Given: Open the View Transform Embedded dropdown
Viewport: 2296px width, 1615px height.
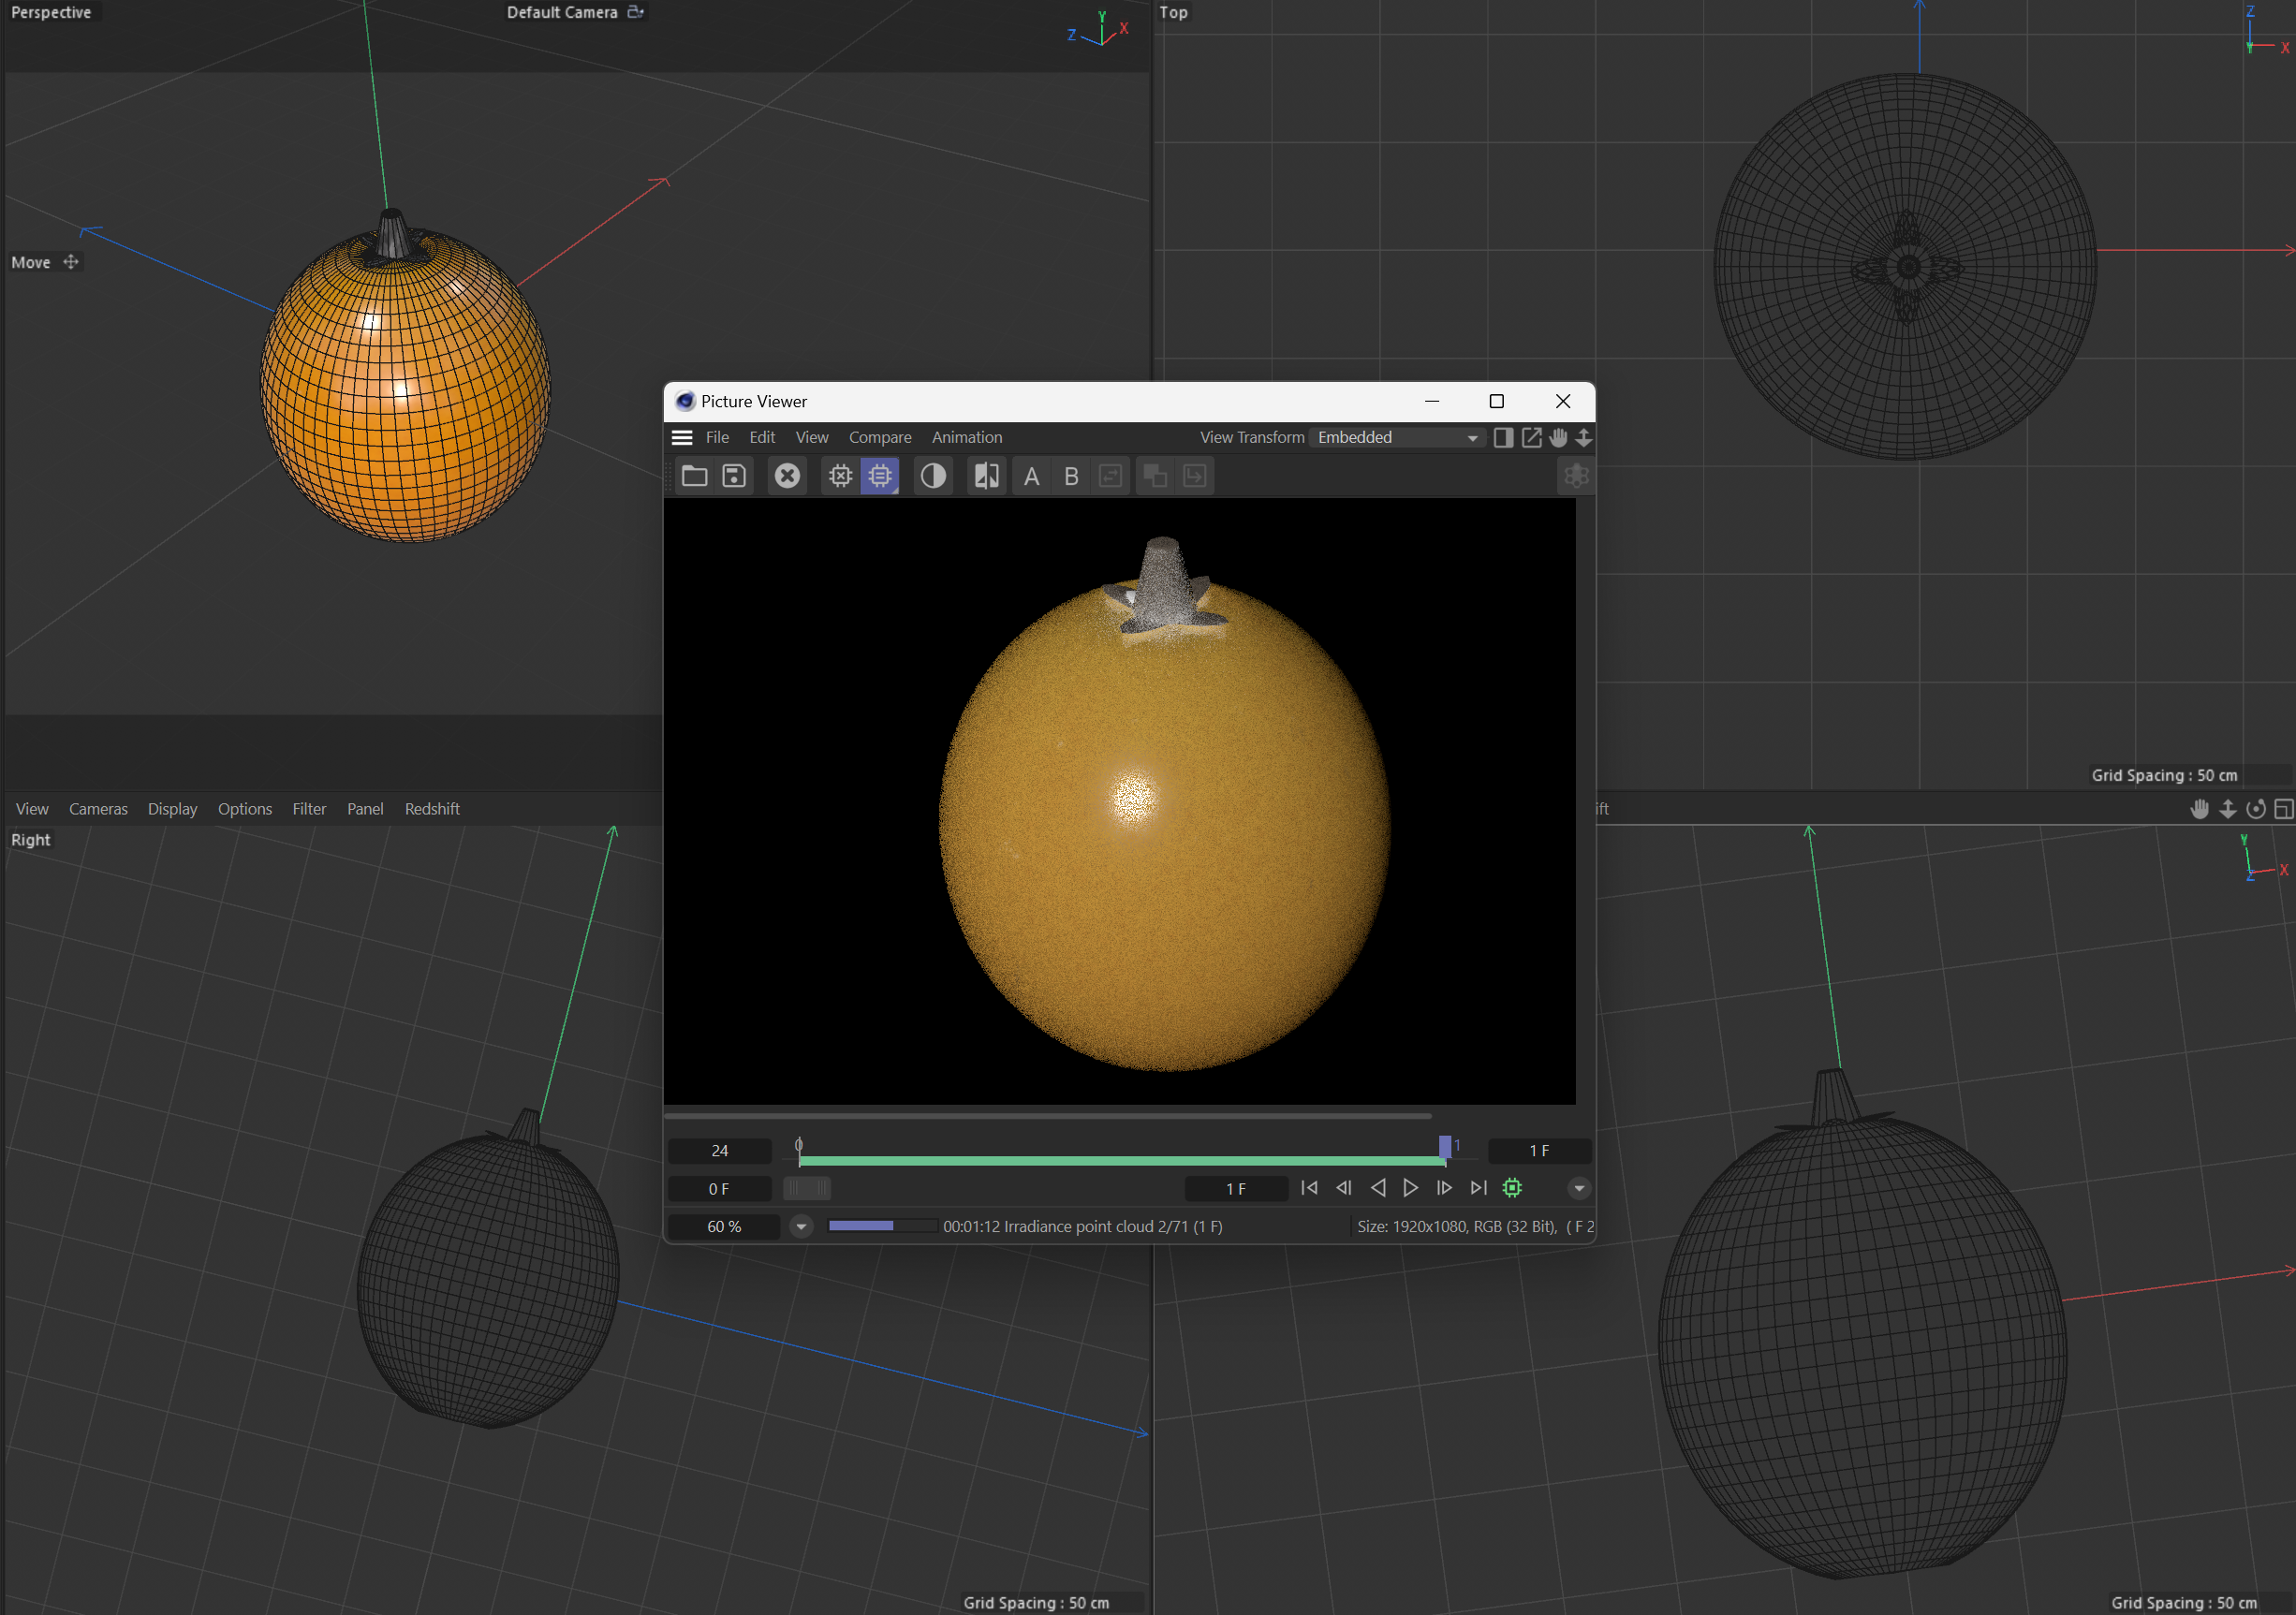Looking at the screenshot, I should [1470, 437].
